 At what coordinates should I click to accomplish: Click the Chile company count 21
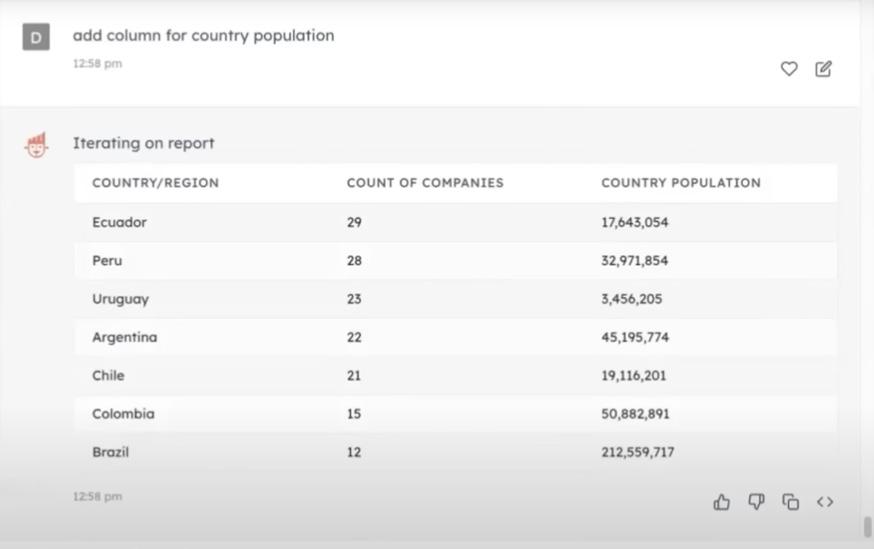354,376
